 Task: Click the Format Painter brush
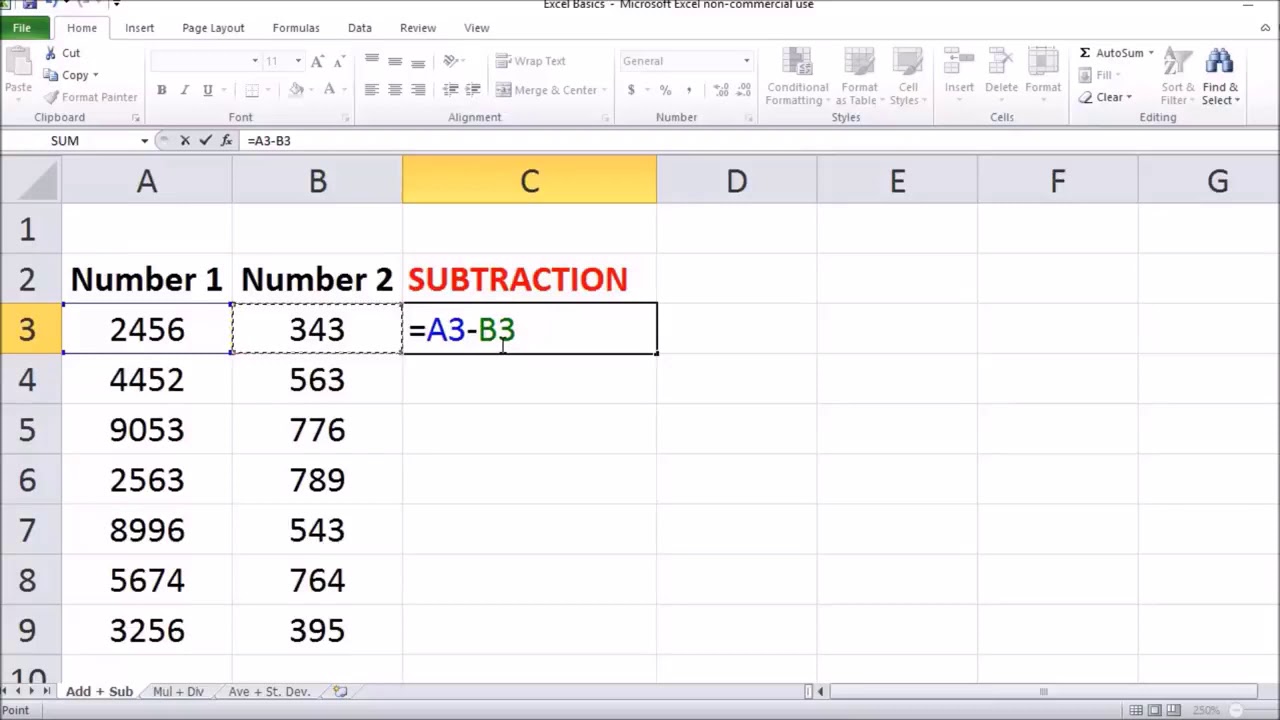(51, 97)
